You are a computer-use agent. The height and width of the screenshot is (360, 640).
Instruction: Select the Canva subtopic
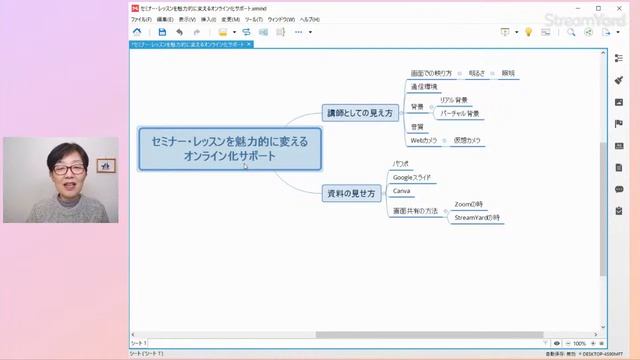click(x=402, y=191)
